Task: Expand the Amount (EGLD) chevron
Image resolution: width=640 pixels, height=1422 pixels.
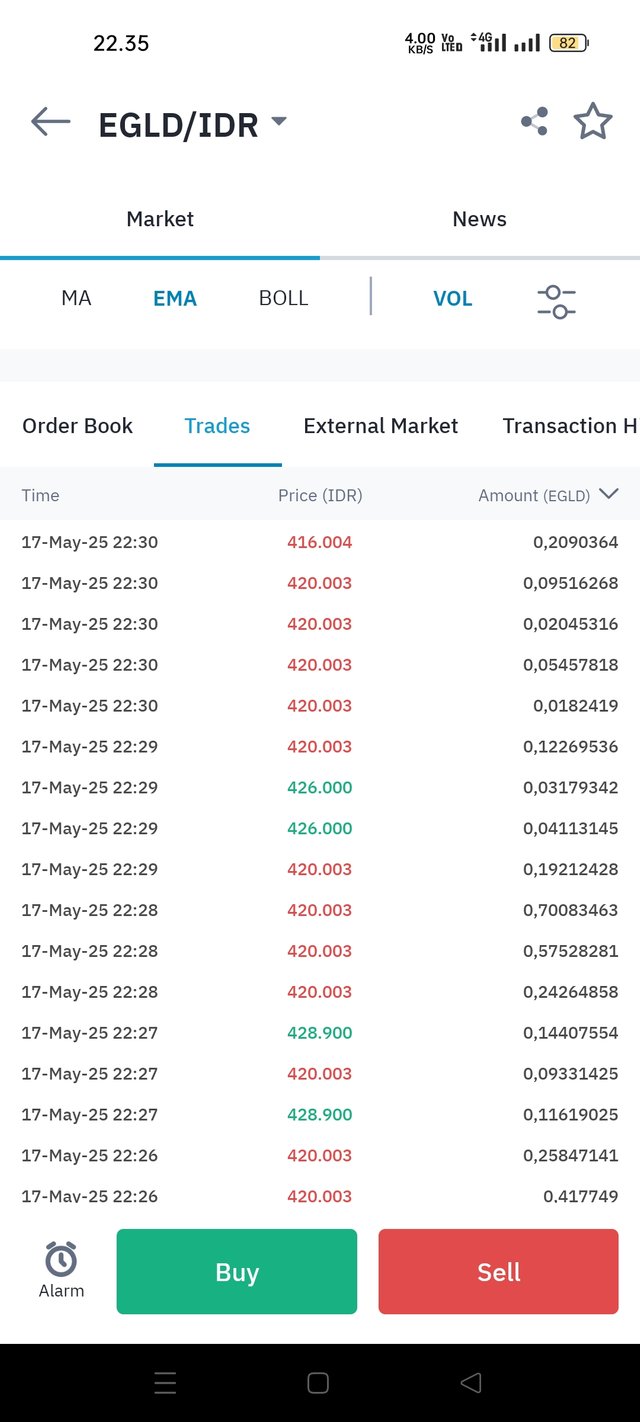Action: [608, 494]
